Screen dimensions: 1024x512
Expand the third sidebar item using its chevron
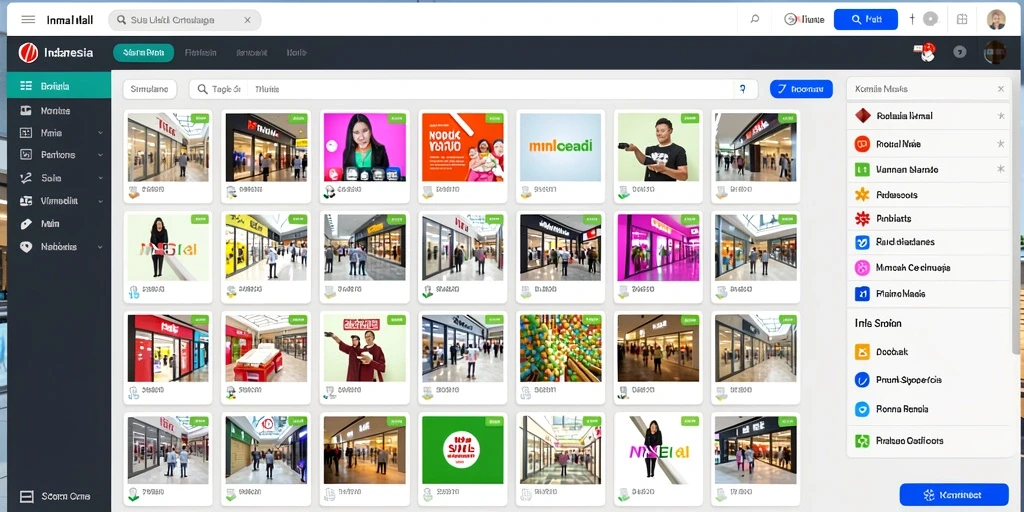(100, 133)
